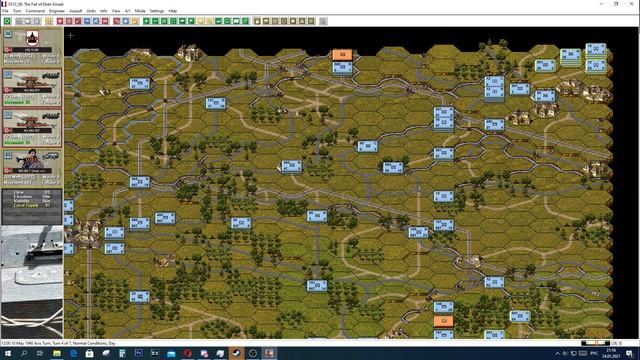The height and width of the screenshot is (360, 640).
Task: Open the File menu
Action: (5, 11)
